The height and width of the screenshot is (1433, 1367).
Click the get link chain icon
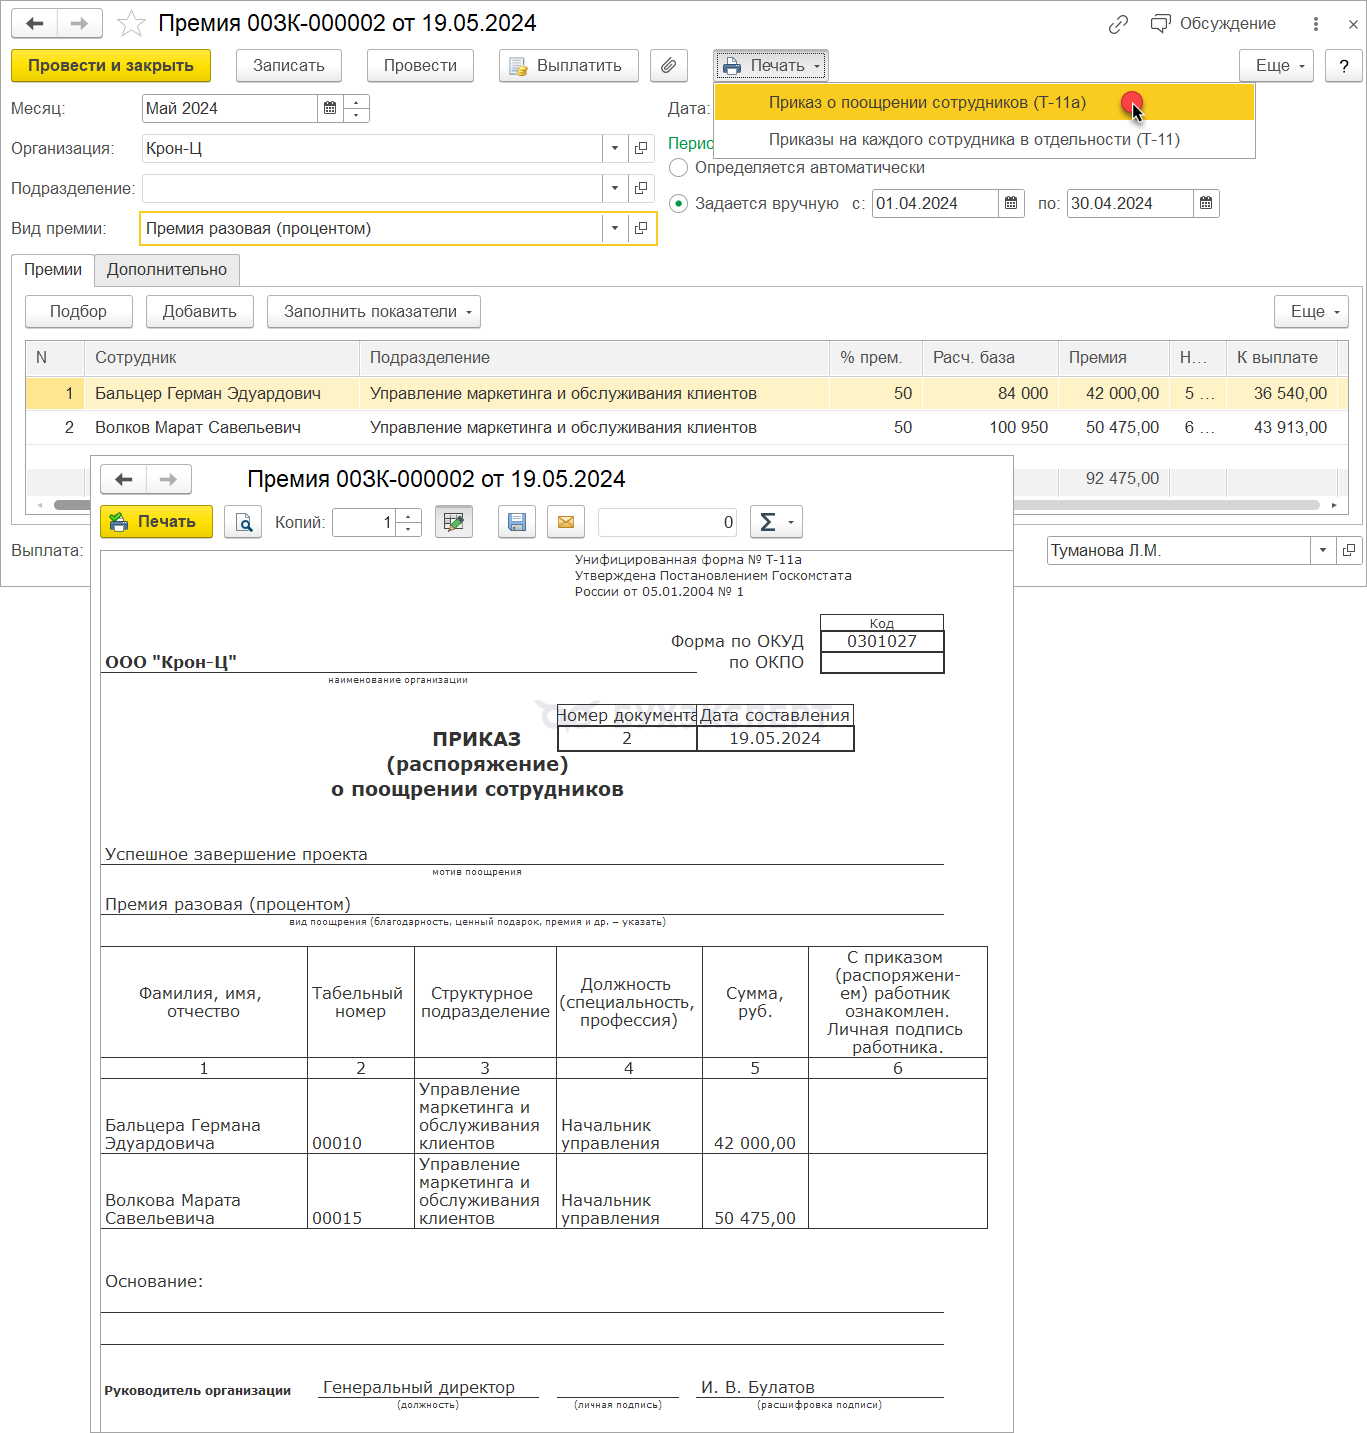click(x=1118, y=24)
